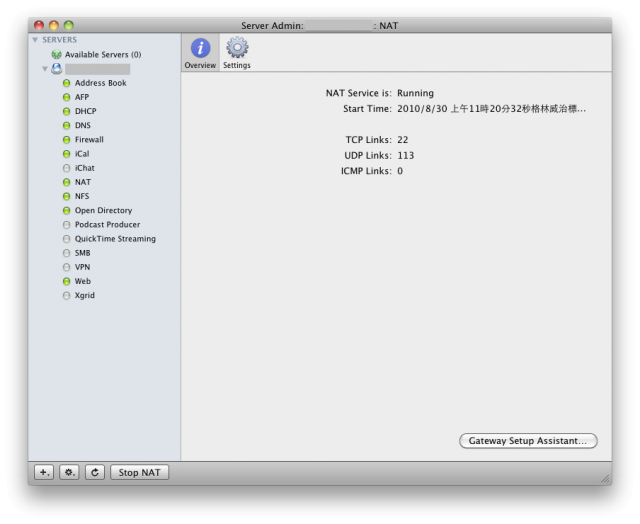Click the green status dot for Firewall
Viewport: 640px width, 524px height.
pos(67,140)
